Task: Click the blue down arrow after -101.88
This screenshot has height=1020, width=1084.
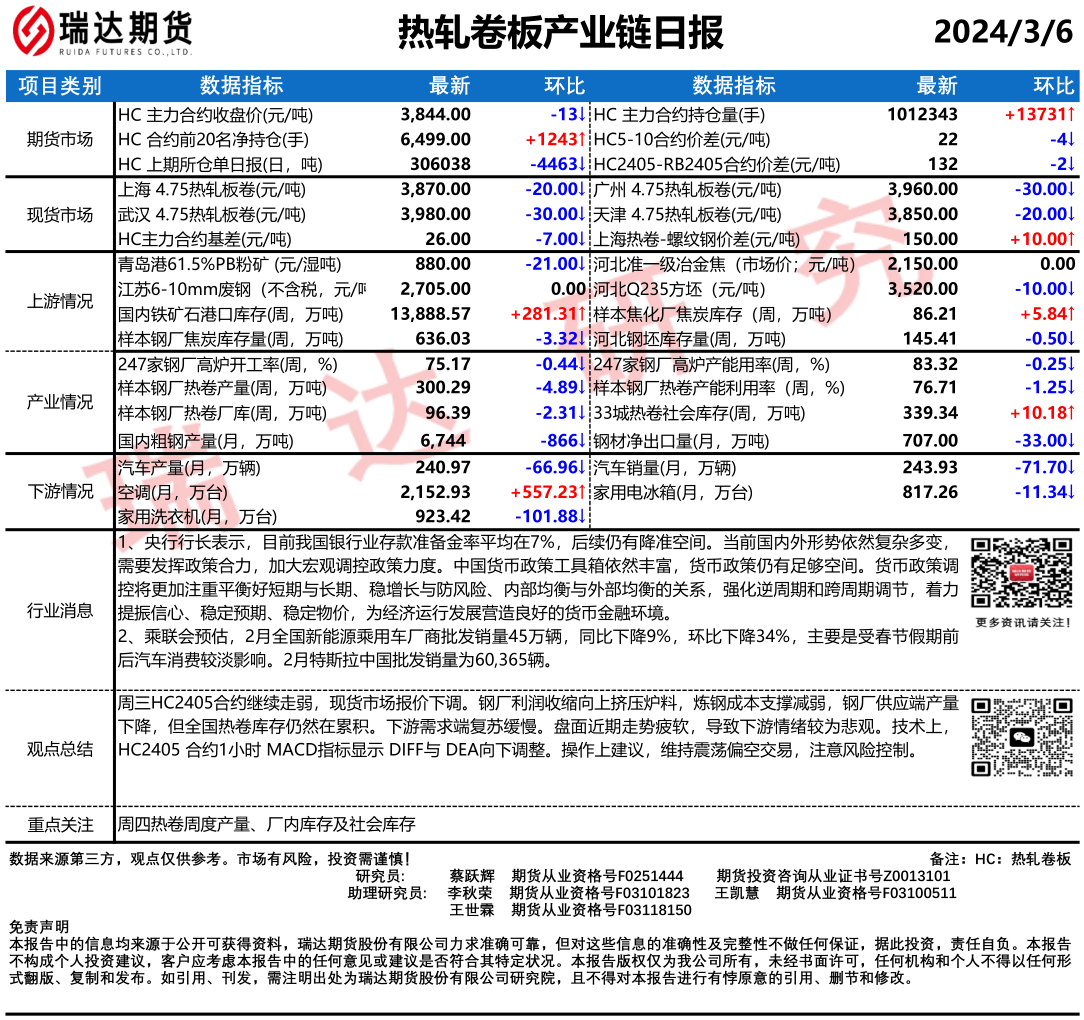Action: [582, 516]
